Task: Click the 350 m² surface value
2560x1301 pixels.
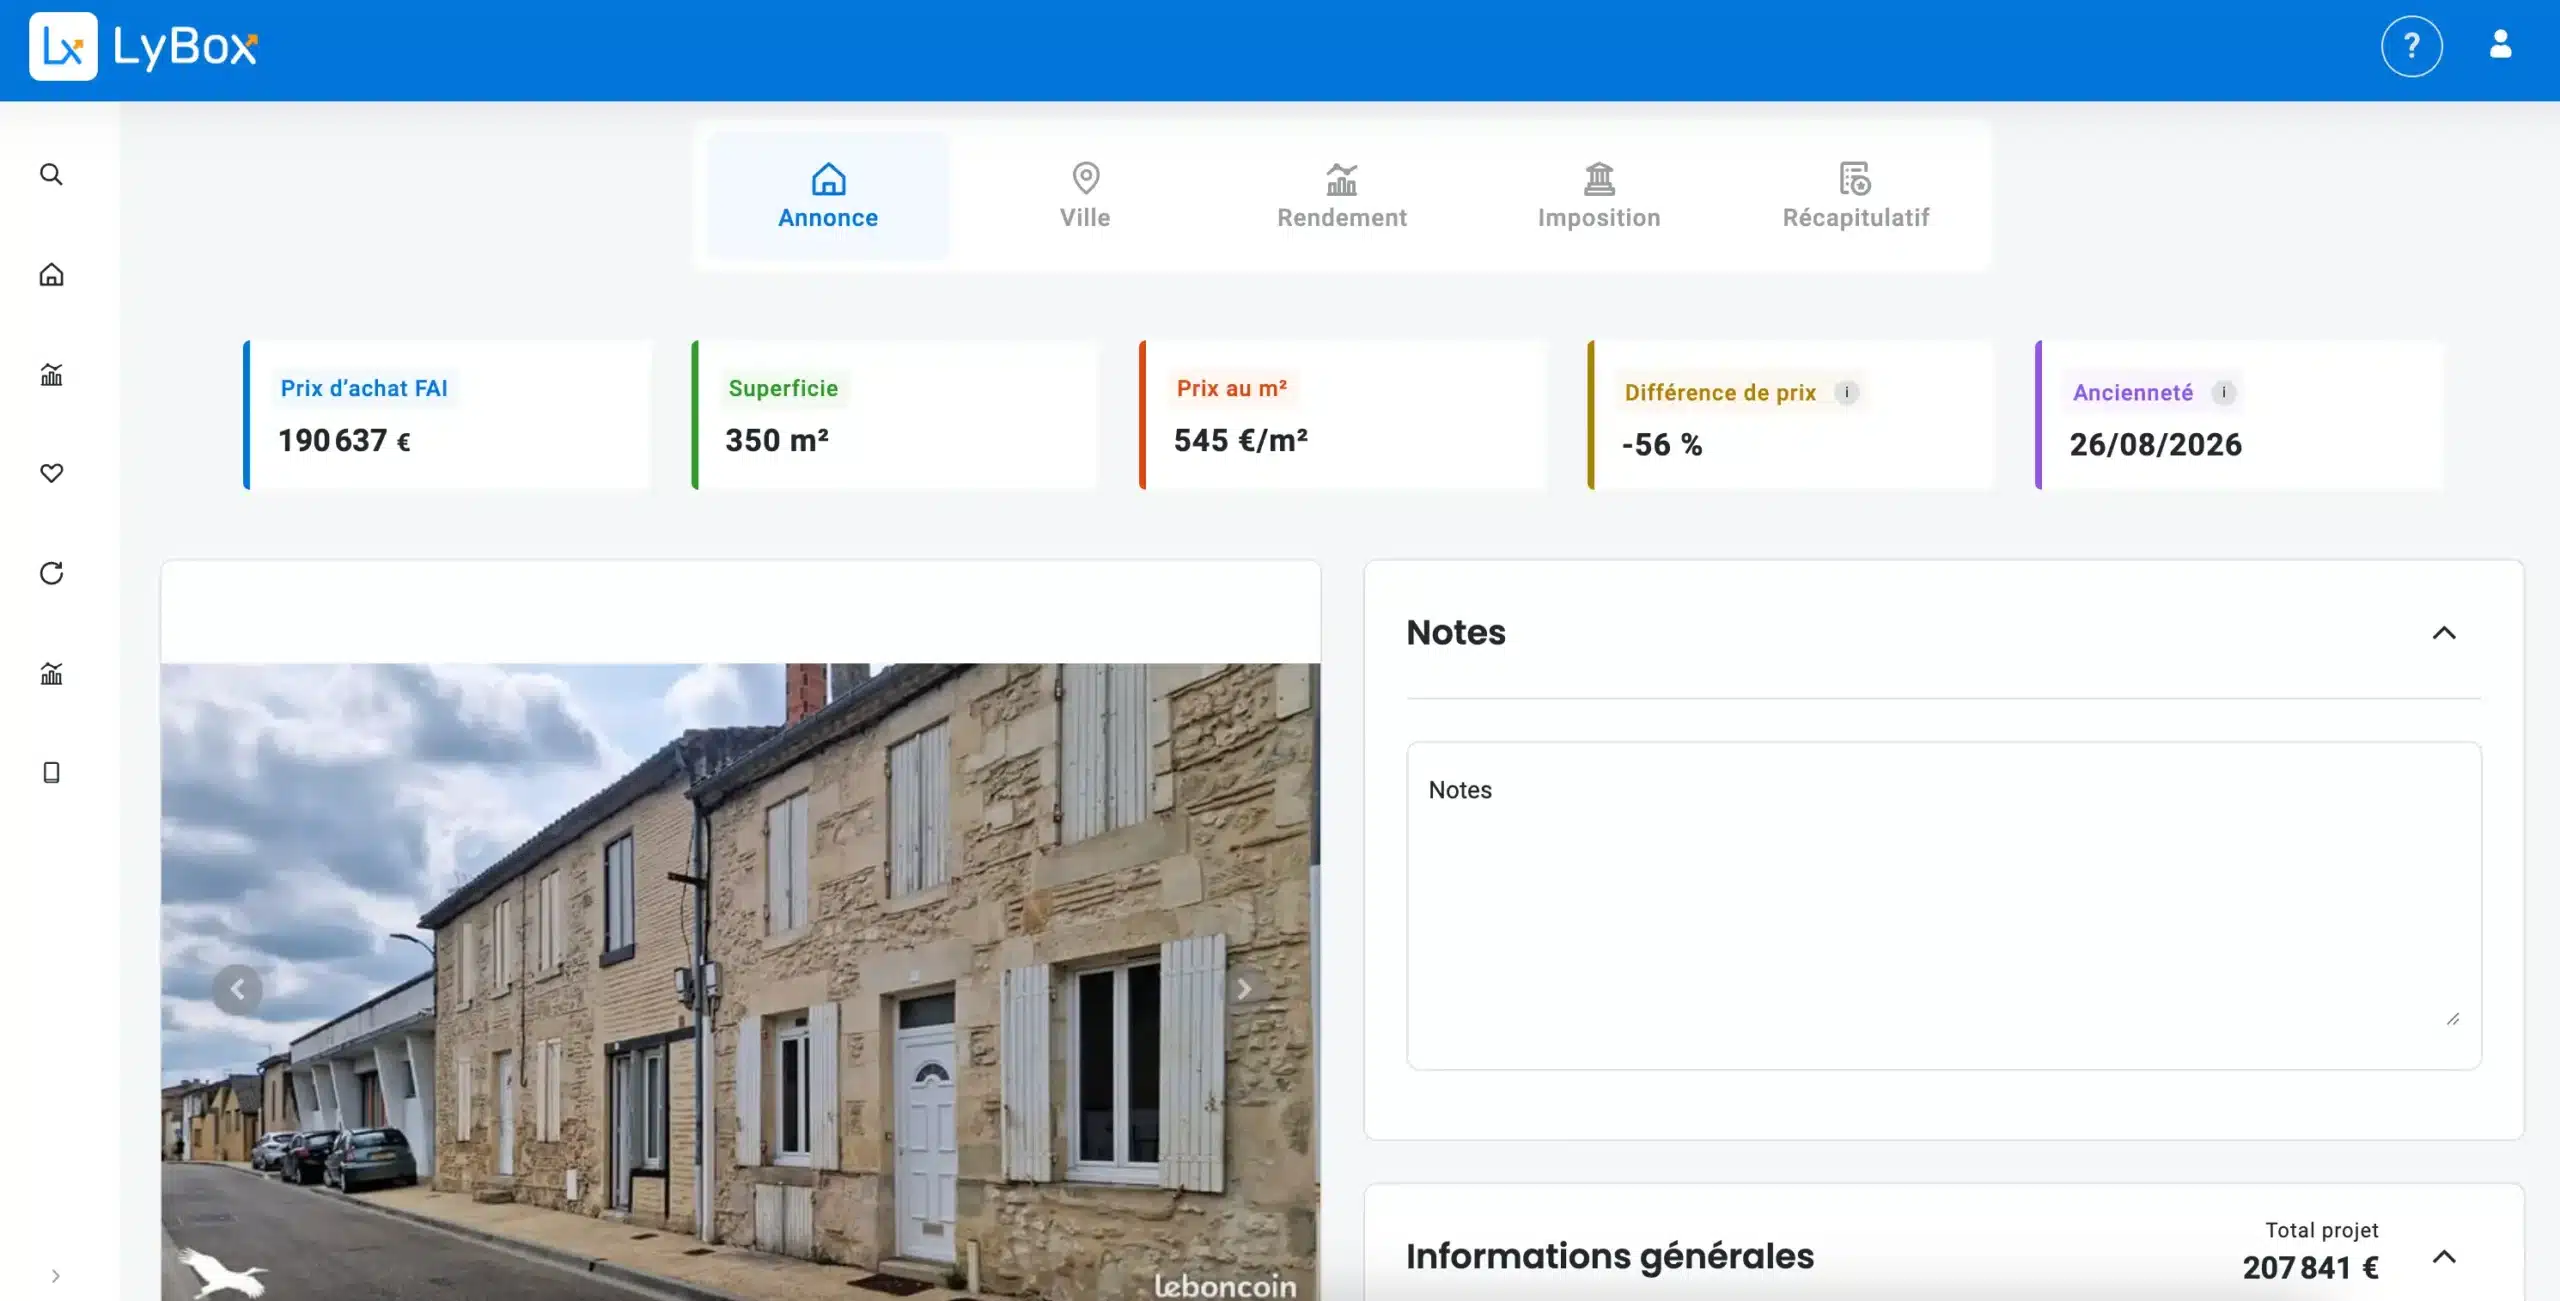Action: coord(777,441)
